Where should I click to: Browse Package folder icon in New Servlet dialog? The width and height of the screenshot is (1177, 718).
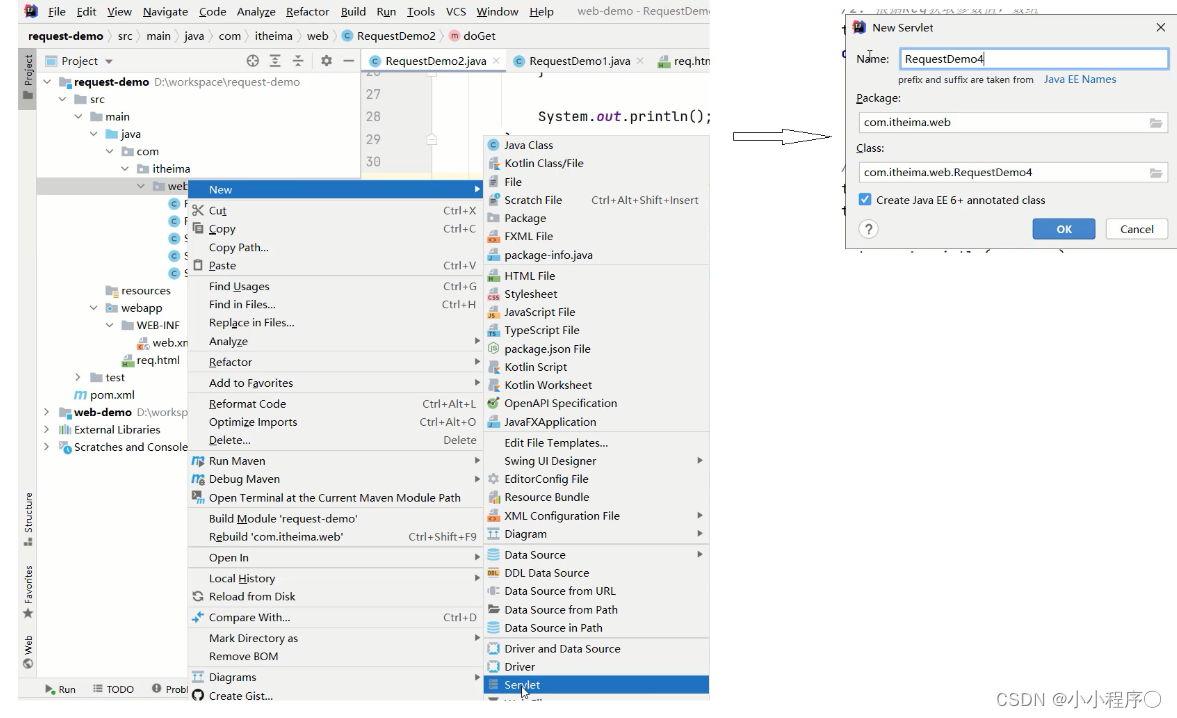click(1156, 122)
